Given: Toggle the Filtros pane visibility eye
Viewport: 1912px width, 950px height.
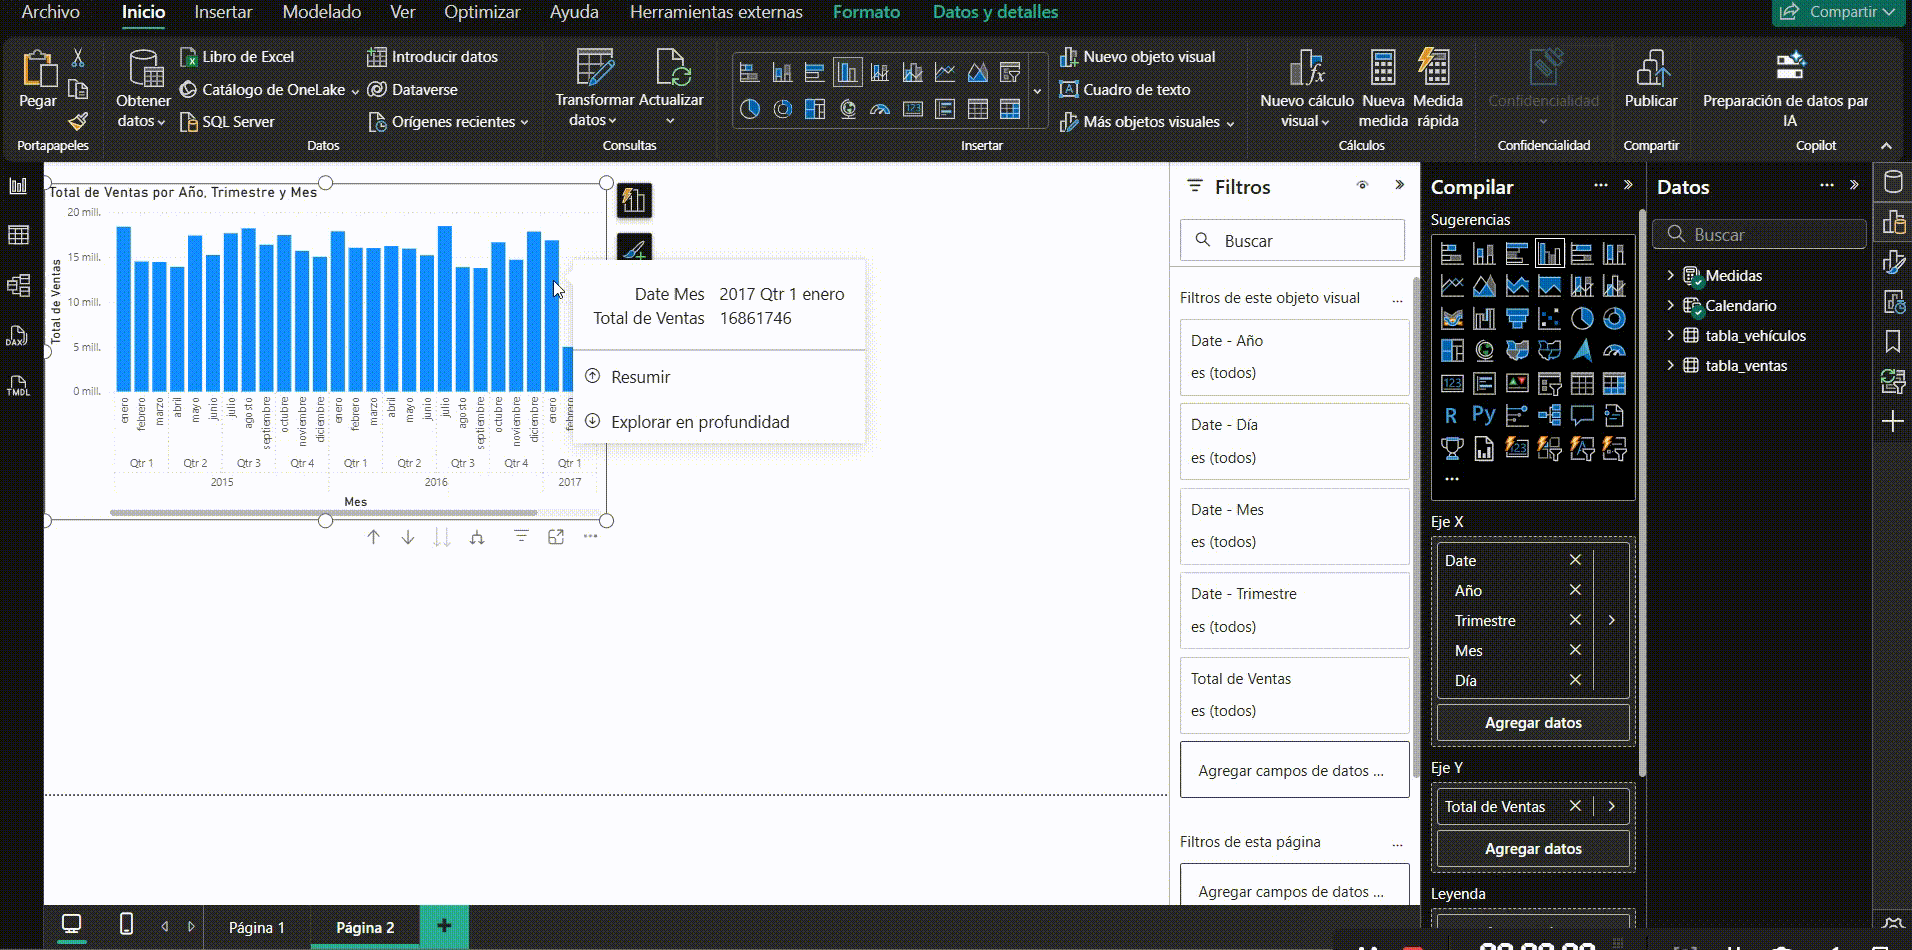Looking at the screenshot, I should pos(1363,186).
